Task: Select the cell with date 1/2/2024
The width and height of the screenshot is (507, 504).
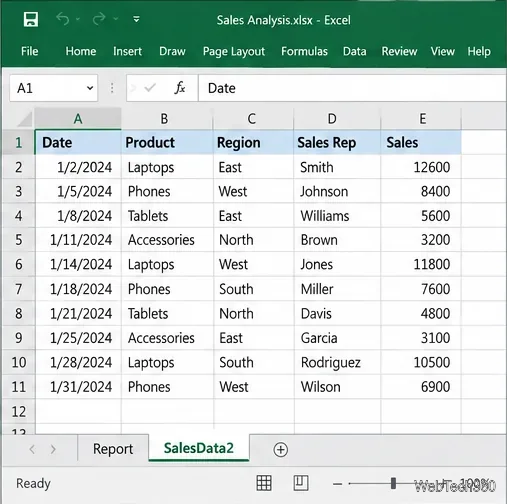Action: pos(78,167)
